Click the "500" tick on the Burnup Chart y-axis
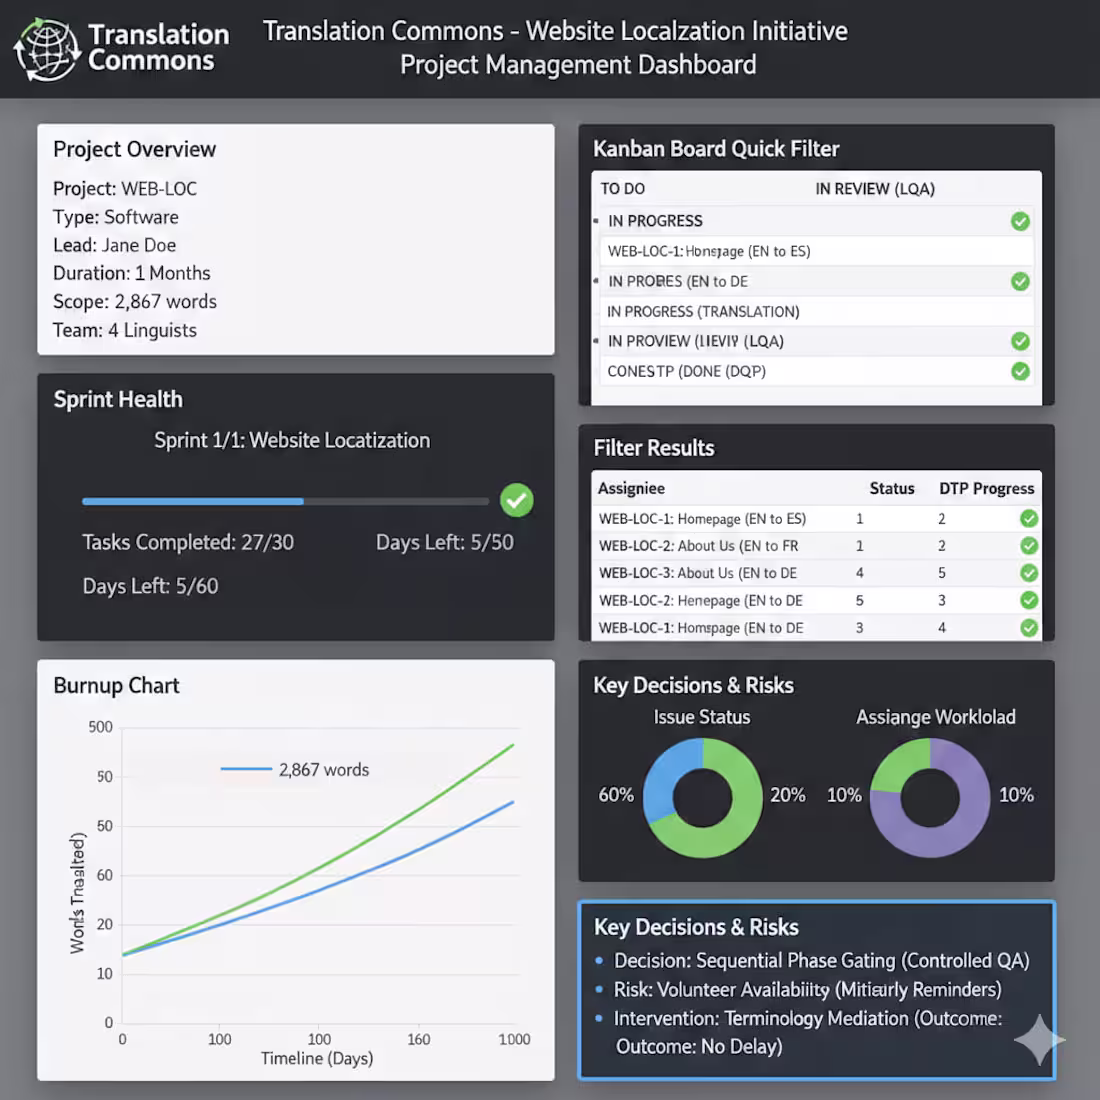This screenshot has width=1100, height=1100. (x=100, y=727)
